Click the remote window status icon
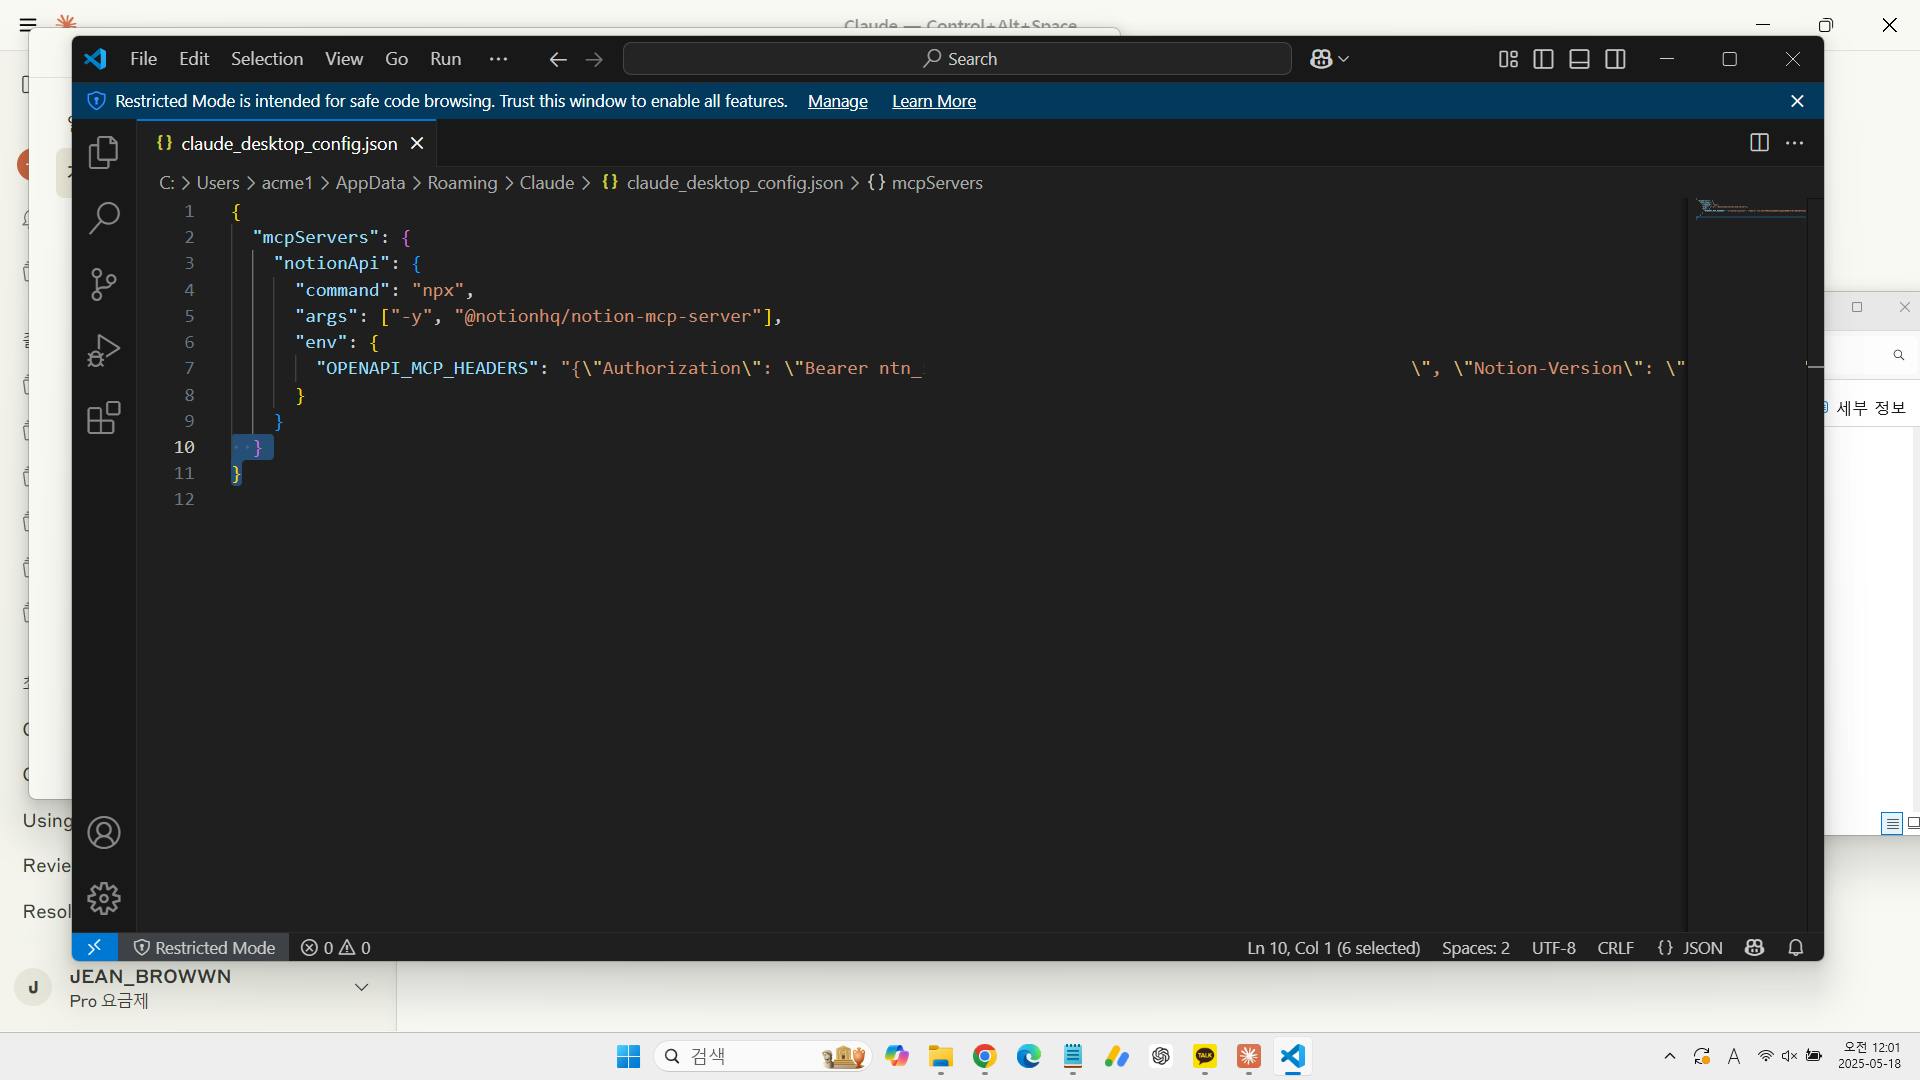Screen dimensions: 1920x1080 click(x=95, y=947)
